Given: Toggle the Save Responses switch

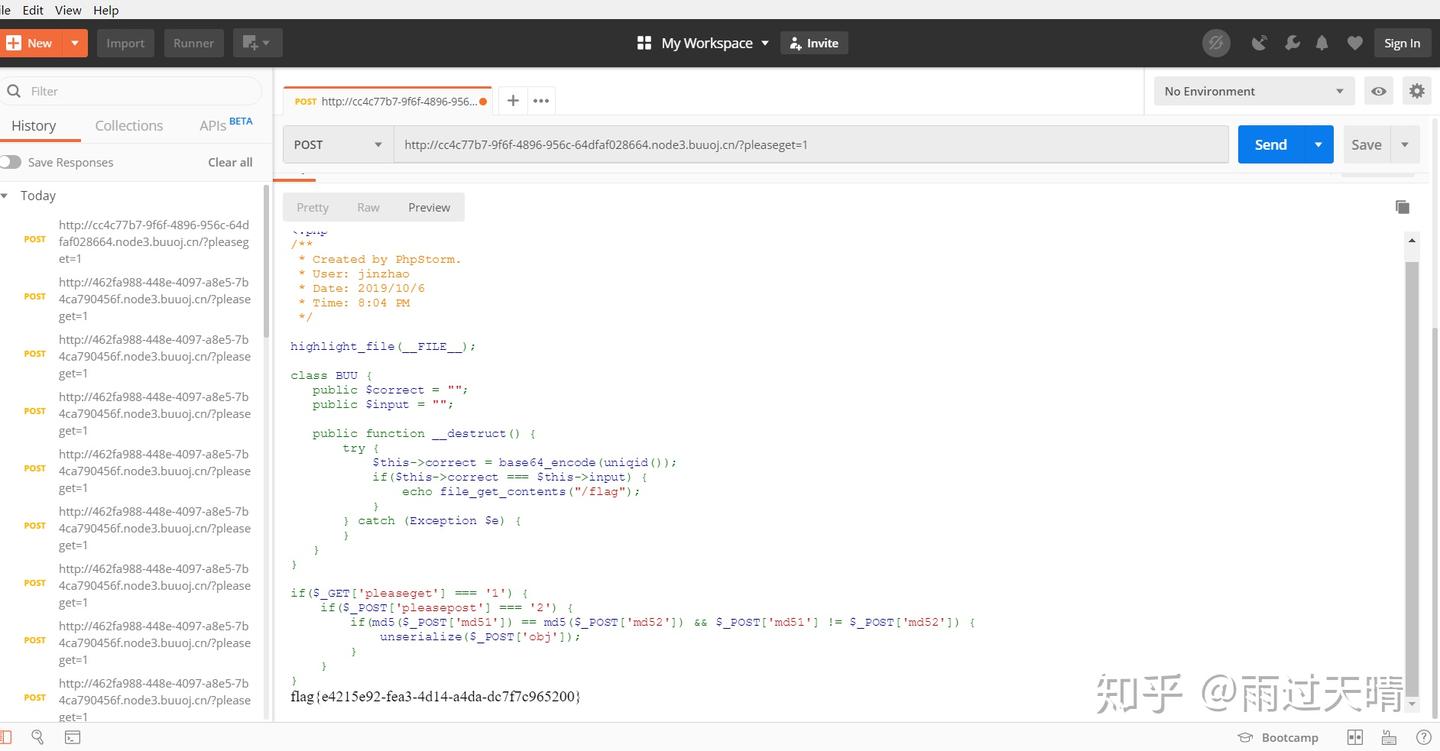Looking at the screenshot, I should (x=11, y=162).
